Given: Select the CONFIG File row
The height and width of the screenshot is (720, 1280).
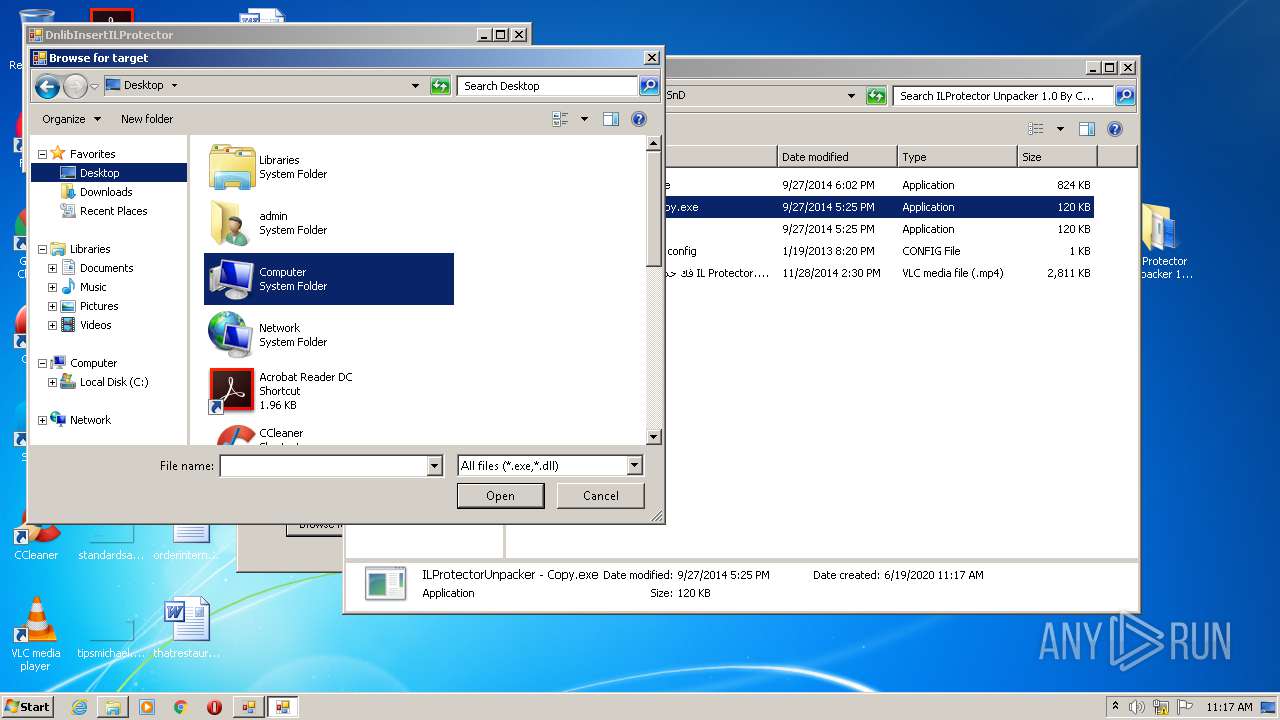Looking at the screenshot, I should pyautogui.click(x=880, y=251).
